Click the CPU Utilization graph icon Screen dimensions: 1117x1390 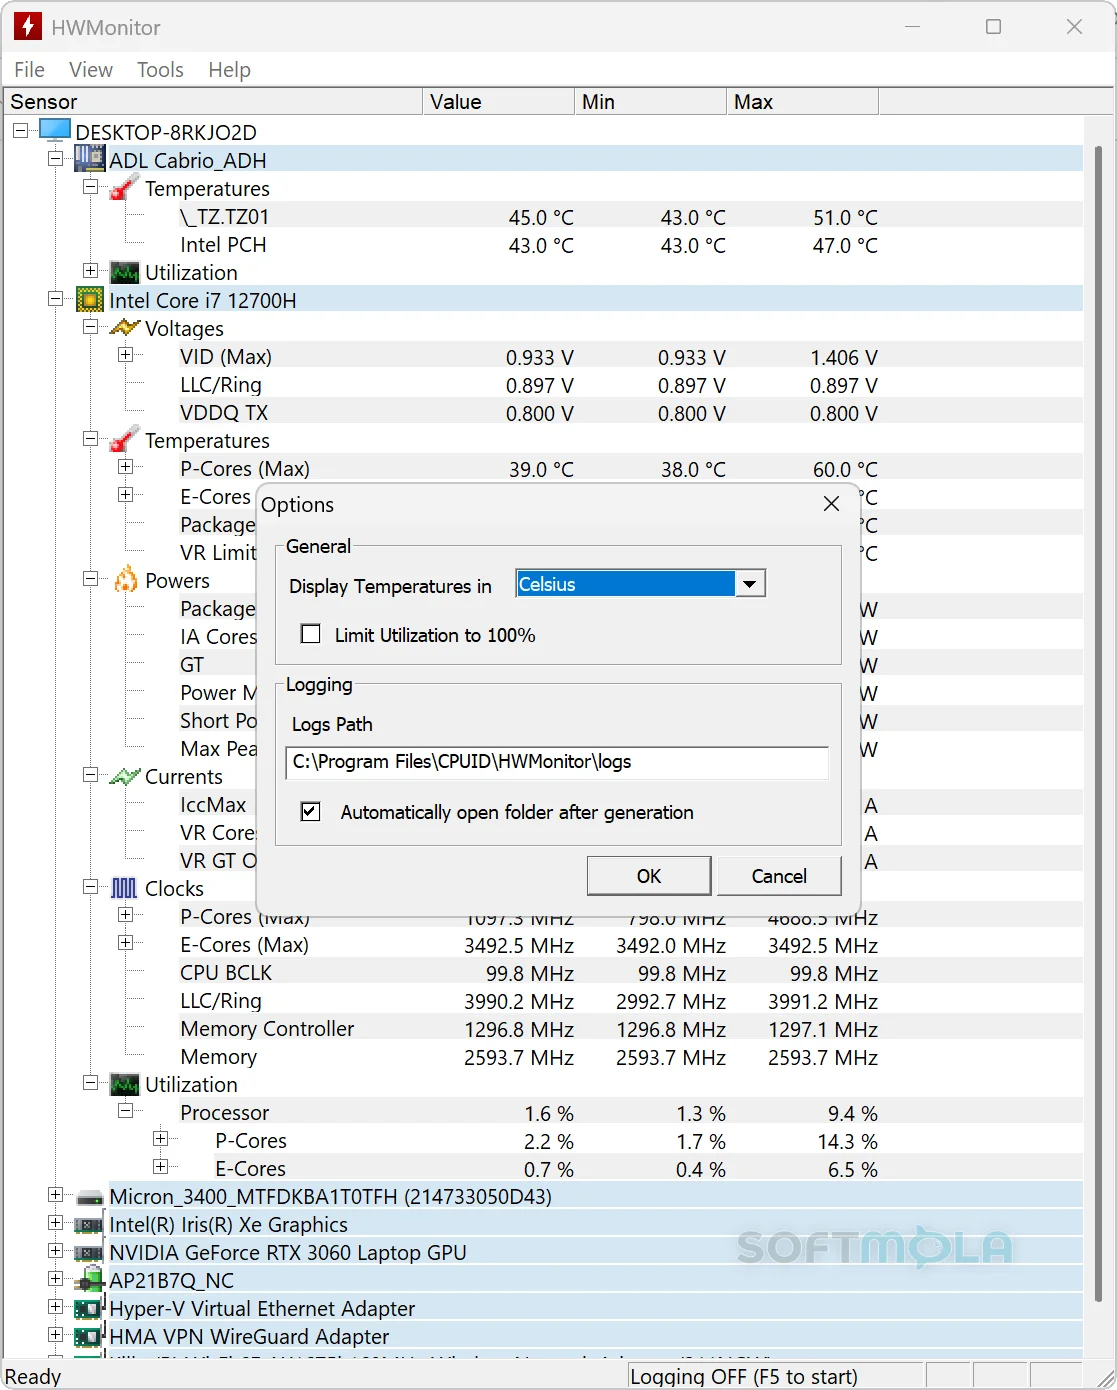click(124, 1084)
